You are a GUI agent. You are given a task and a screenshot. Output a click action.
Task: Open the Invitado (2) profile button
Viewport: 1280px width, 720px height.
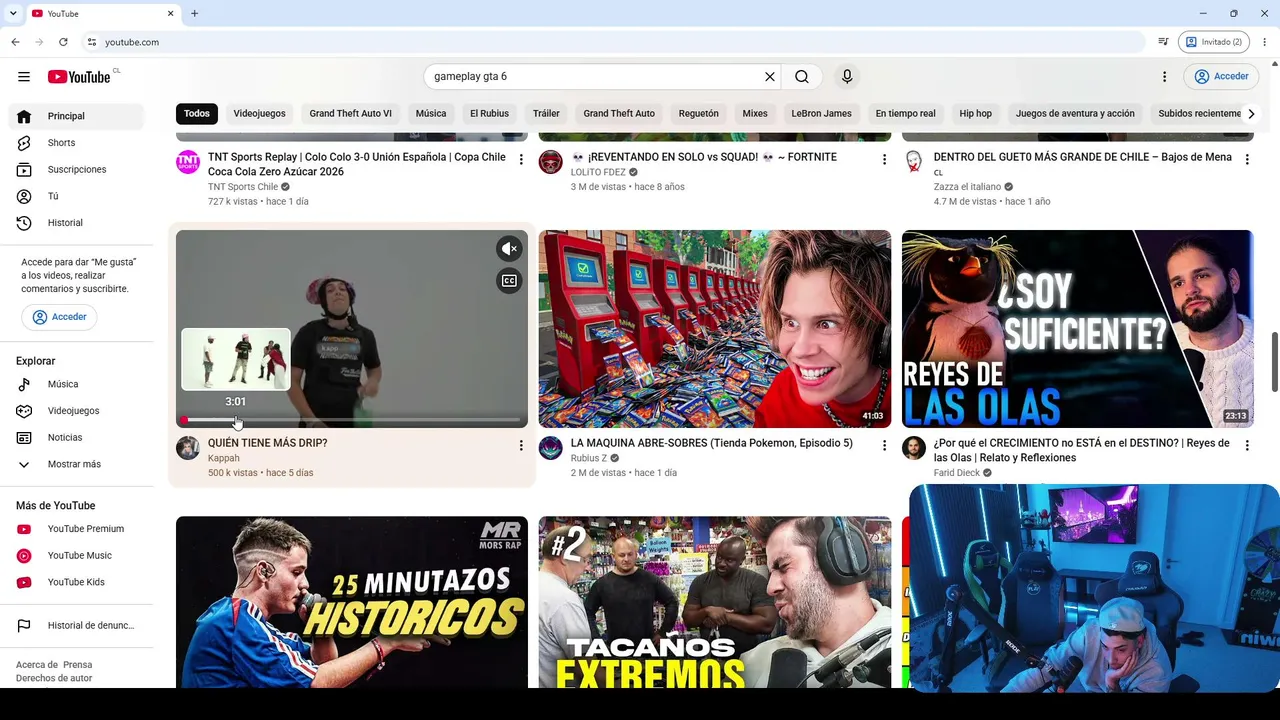pyautogui.click(x=1214, y=42)
